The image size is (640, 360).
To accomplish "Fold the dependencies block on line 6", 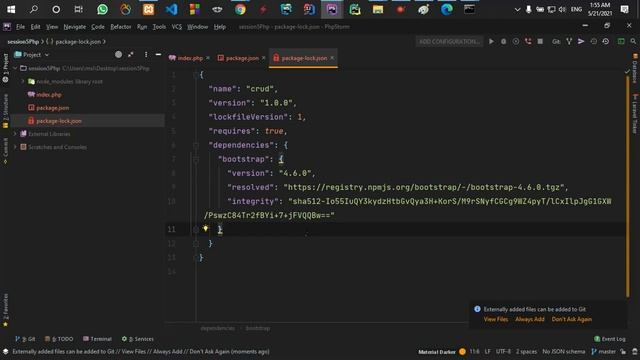I will 196,145.
